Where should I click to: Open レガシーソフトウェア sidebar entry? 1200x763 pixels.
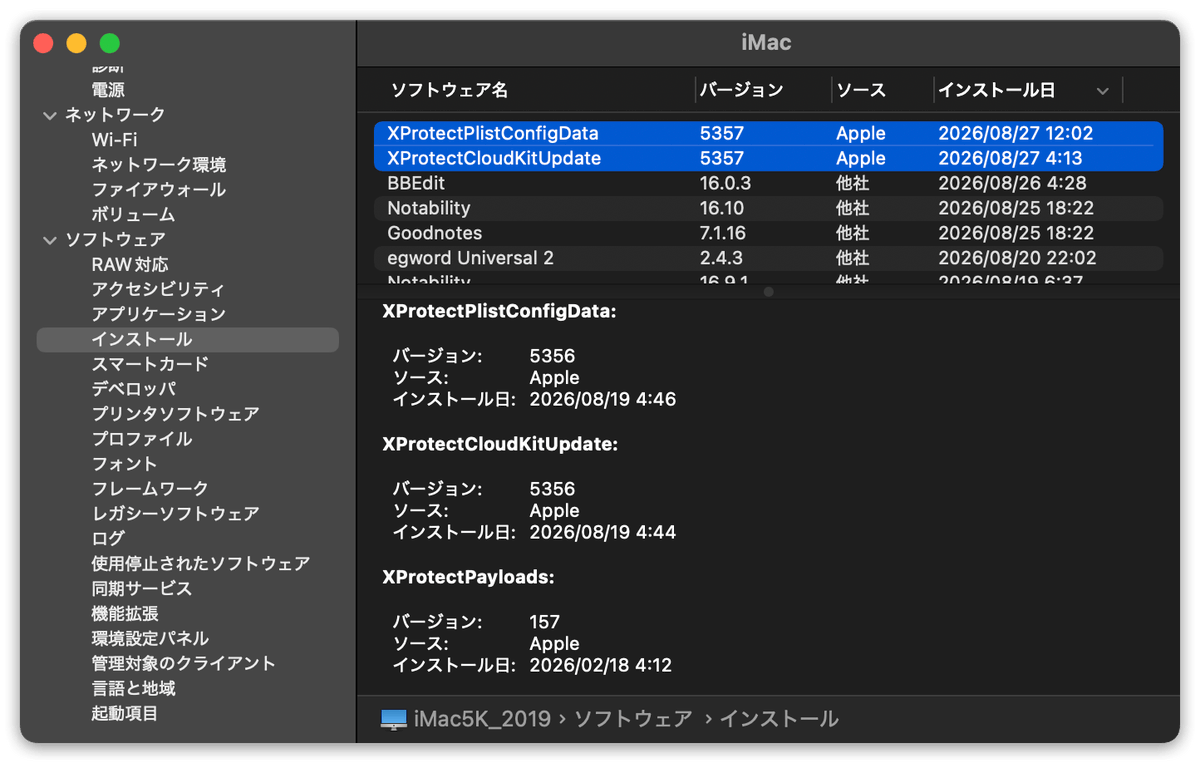175,514
